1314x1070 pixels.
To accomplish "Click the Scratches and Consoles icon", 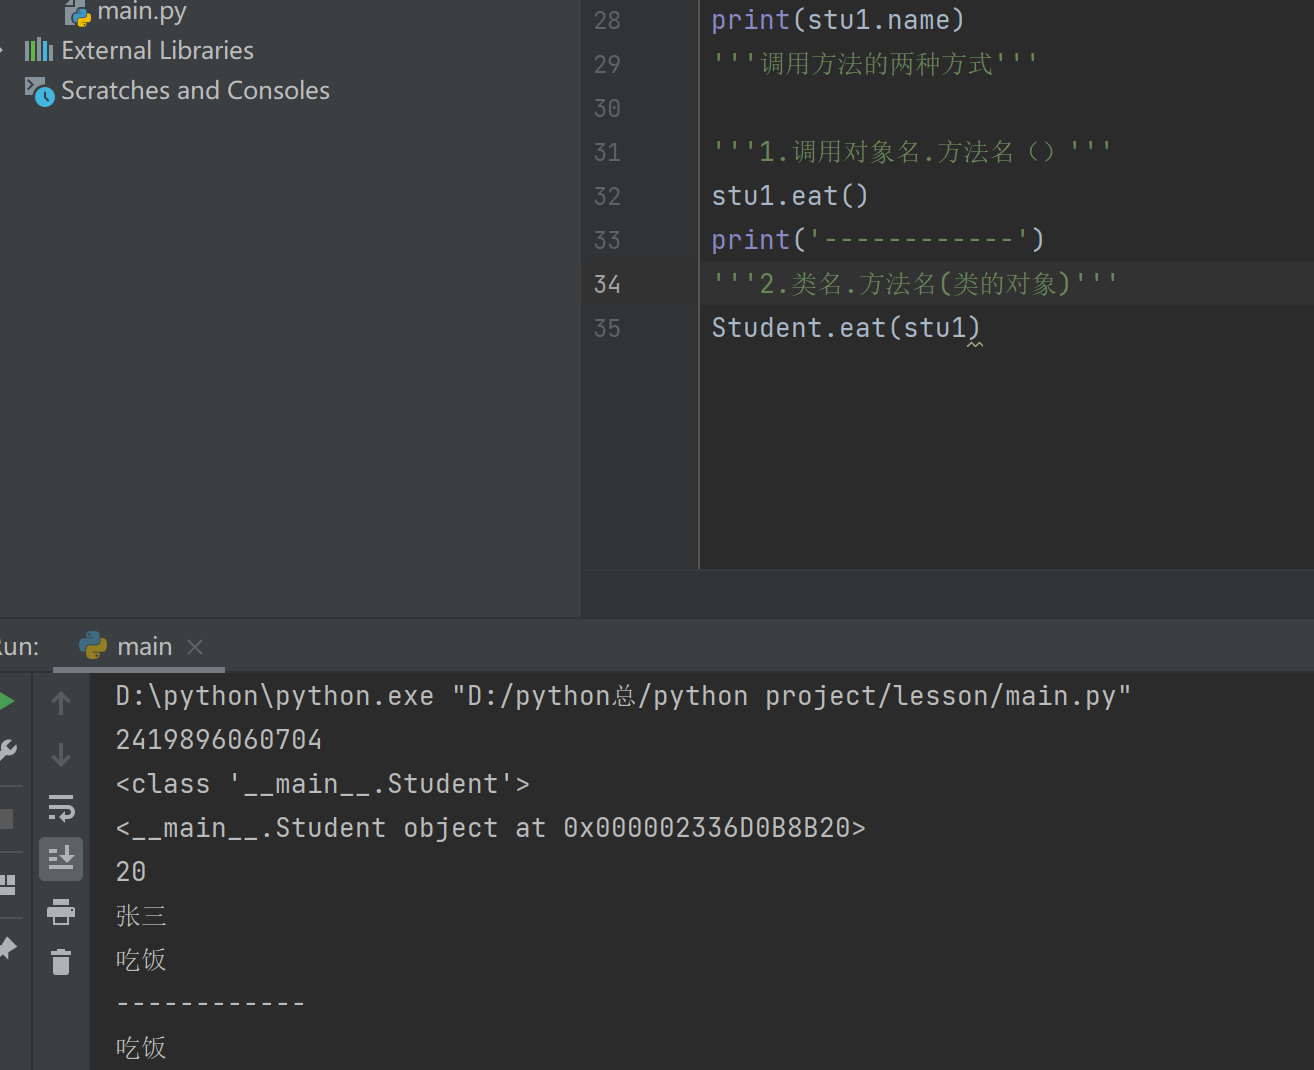I will click(39, 91).
